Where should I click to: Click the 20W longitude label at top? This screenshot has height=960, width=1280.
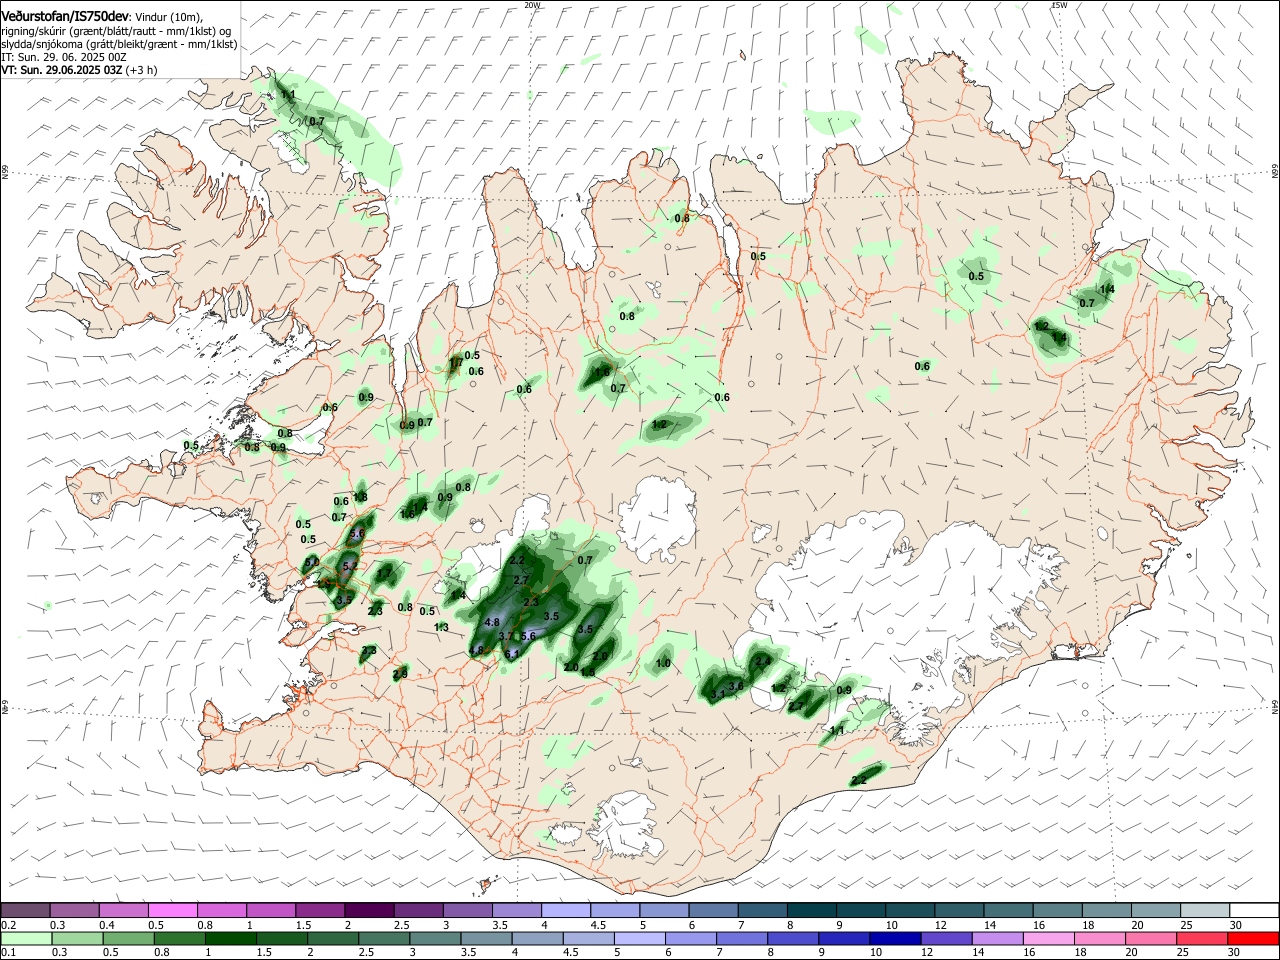pyautogui.click(x=532, y=5)
